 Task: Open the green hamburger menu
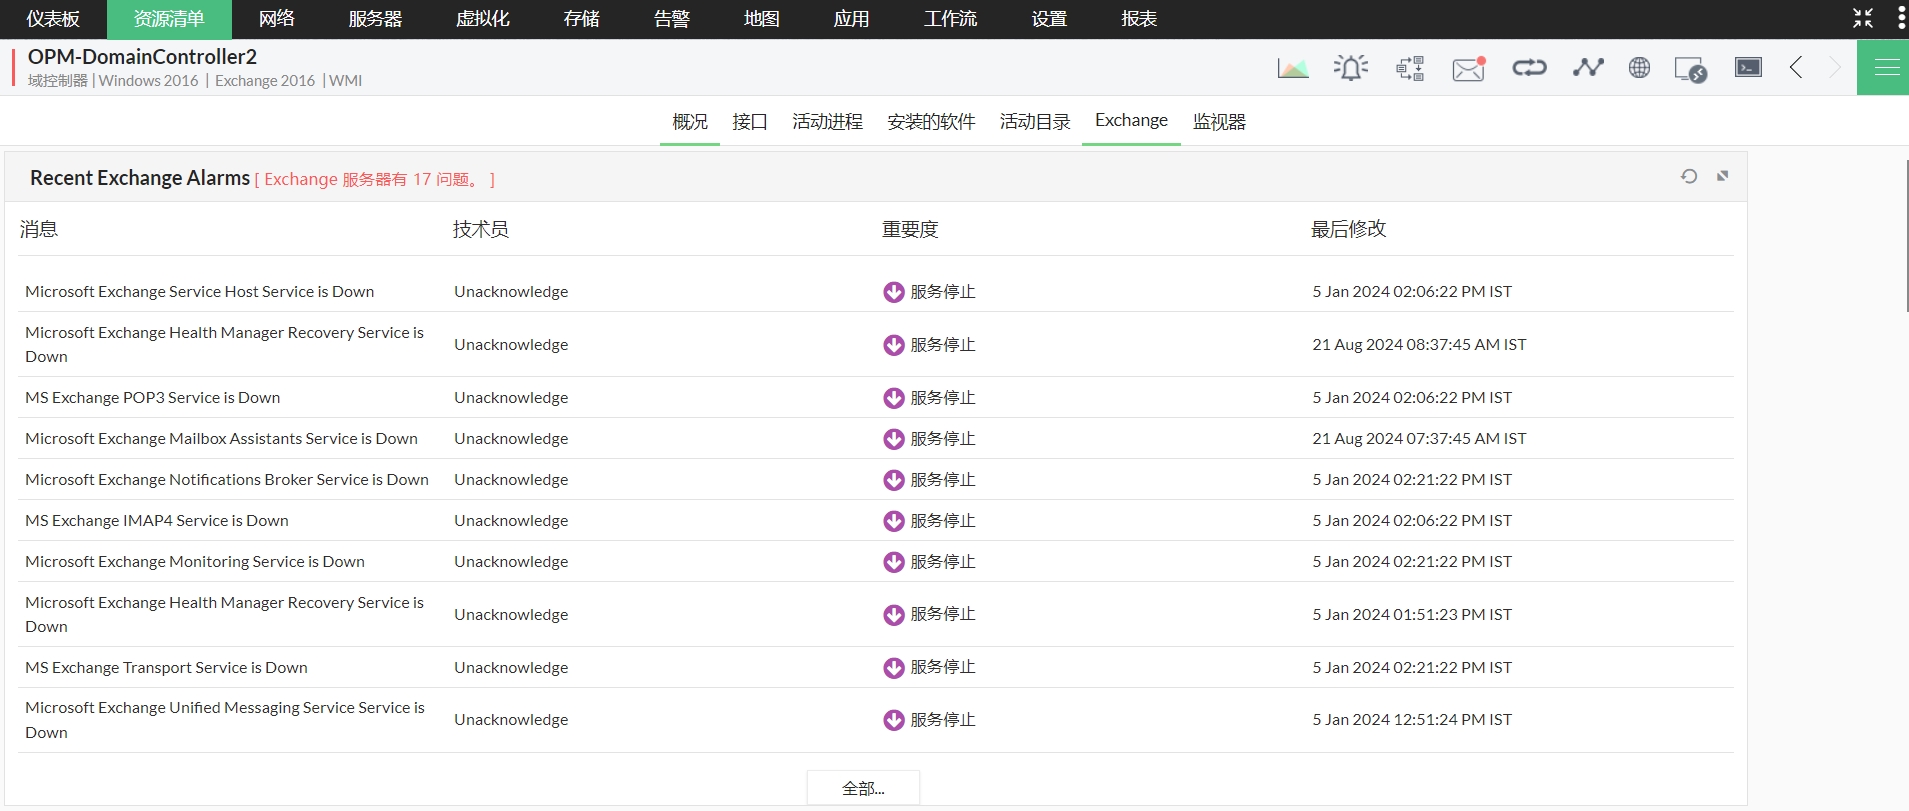pos(1883,68)
